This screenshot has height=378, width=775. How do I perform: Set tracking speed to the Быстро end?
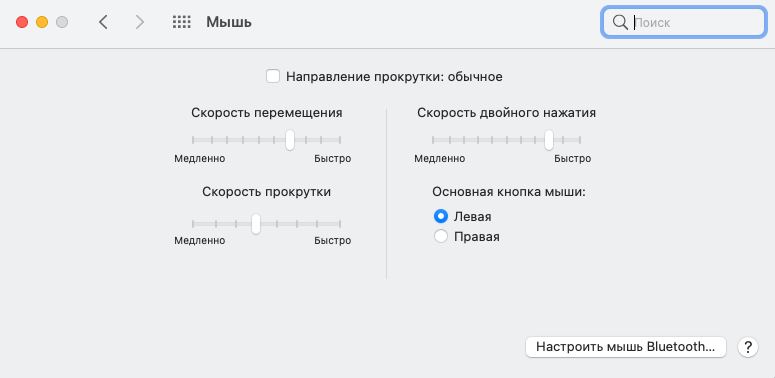coord(341,140)
